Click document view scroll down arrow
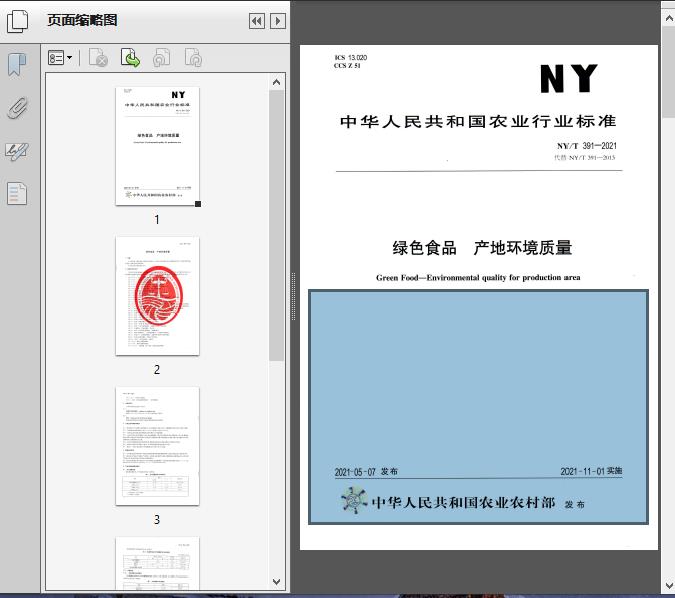The width and height of the screenshot is (675, 598). (x=669, y=586)
